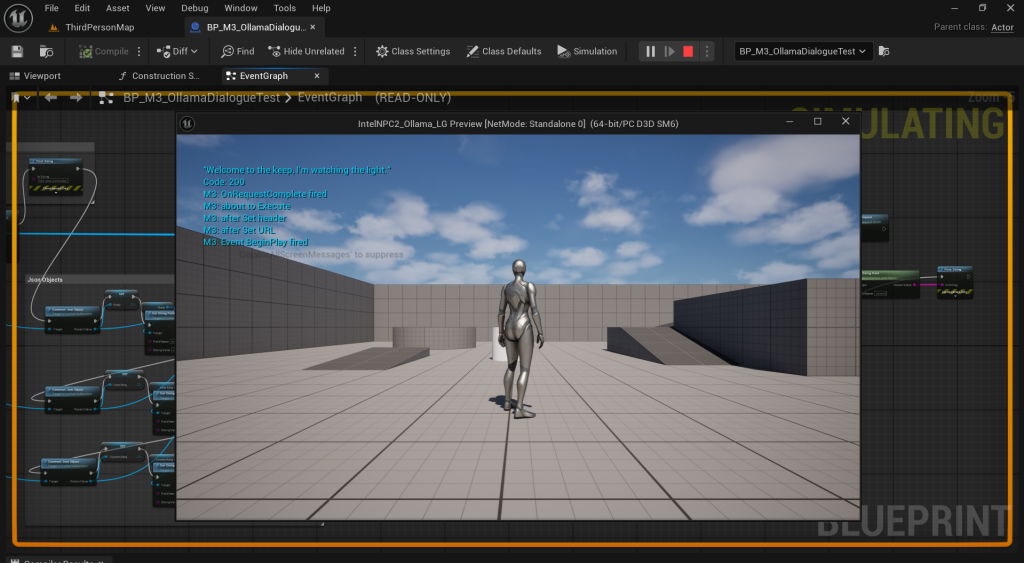Open Compile options three-dot menu

point(139,52)
